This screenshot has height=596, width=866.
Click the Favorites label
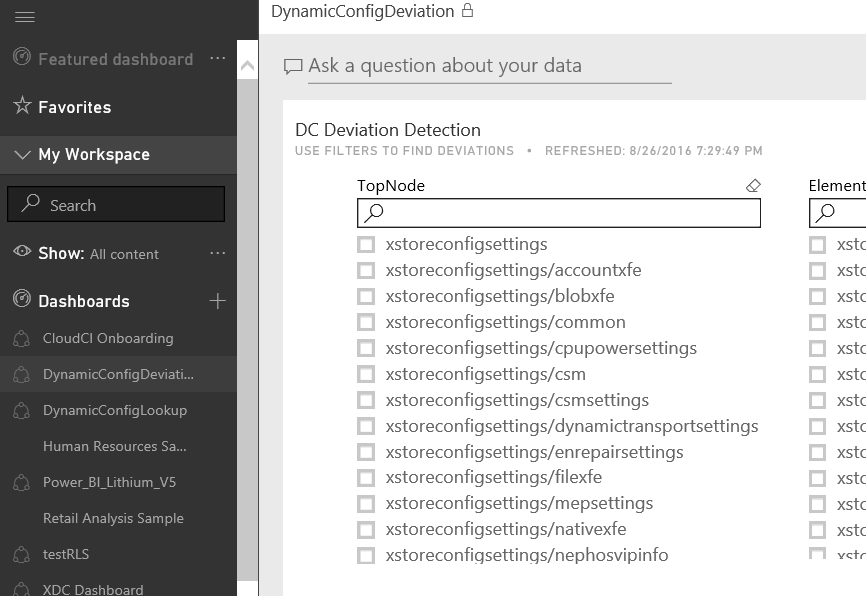(x=75, y=107)
